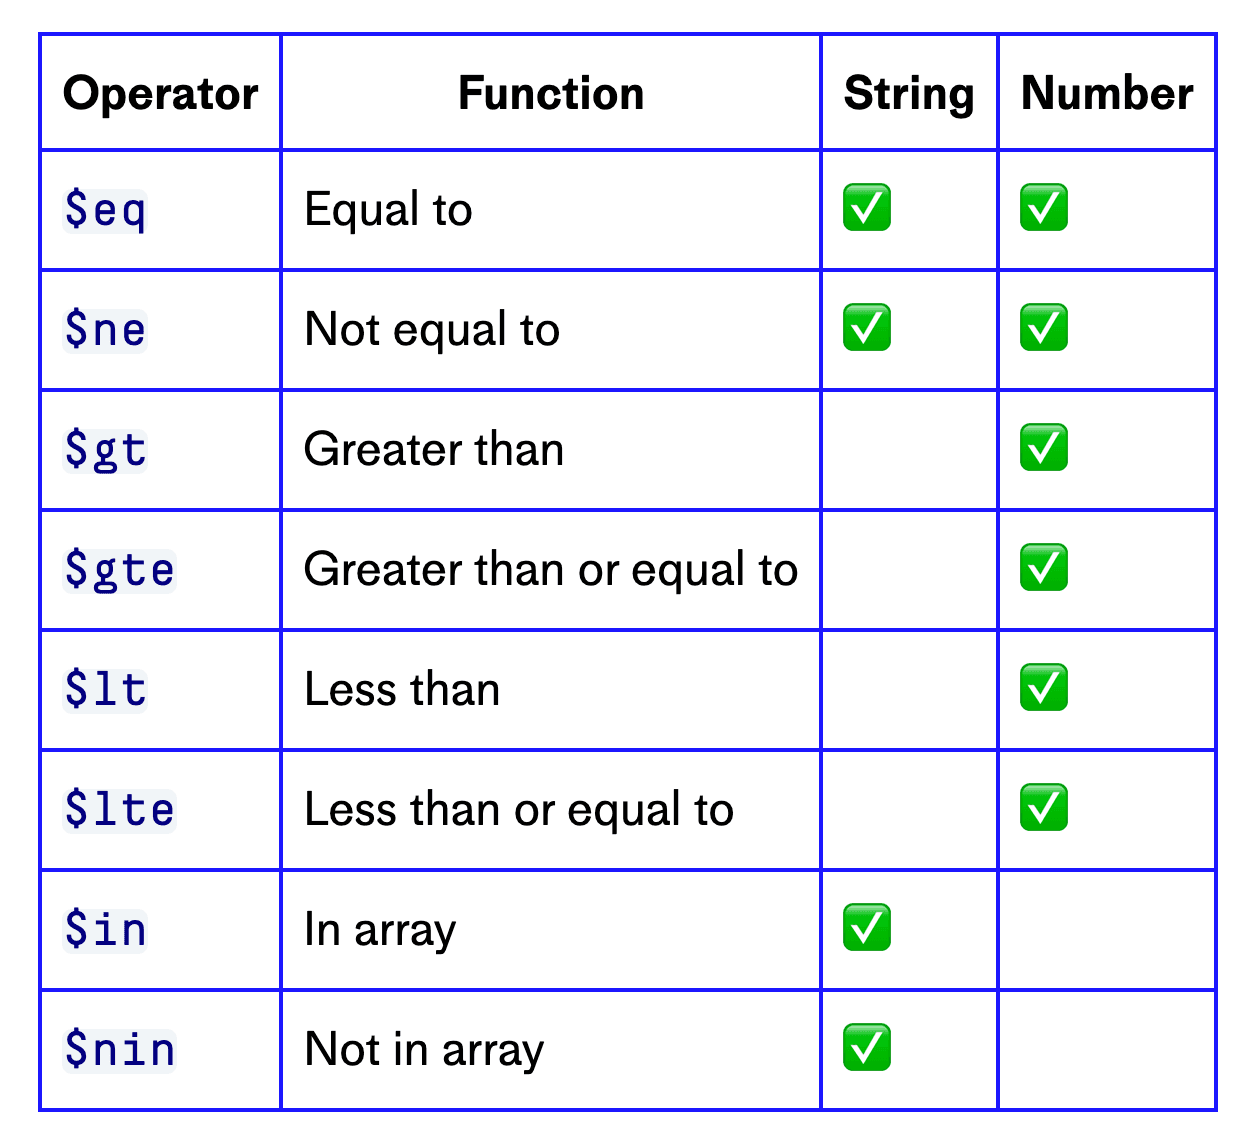Click the $in operator code label
The image size is (1244, 1144).
coord(105,930)
